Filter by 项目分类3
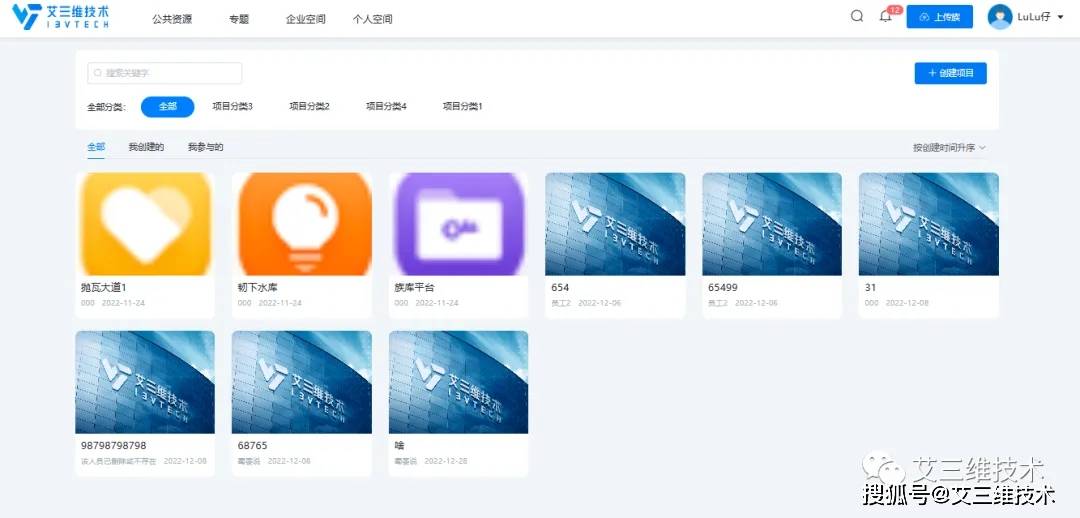Viewport: 1080px width, 518px height. (x=233, y=107)
